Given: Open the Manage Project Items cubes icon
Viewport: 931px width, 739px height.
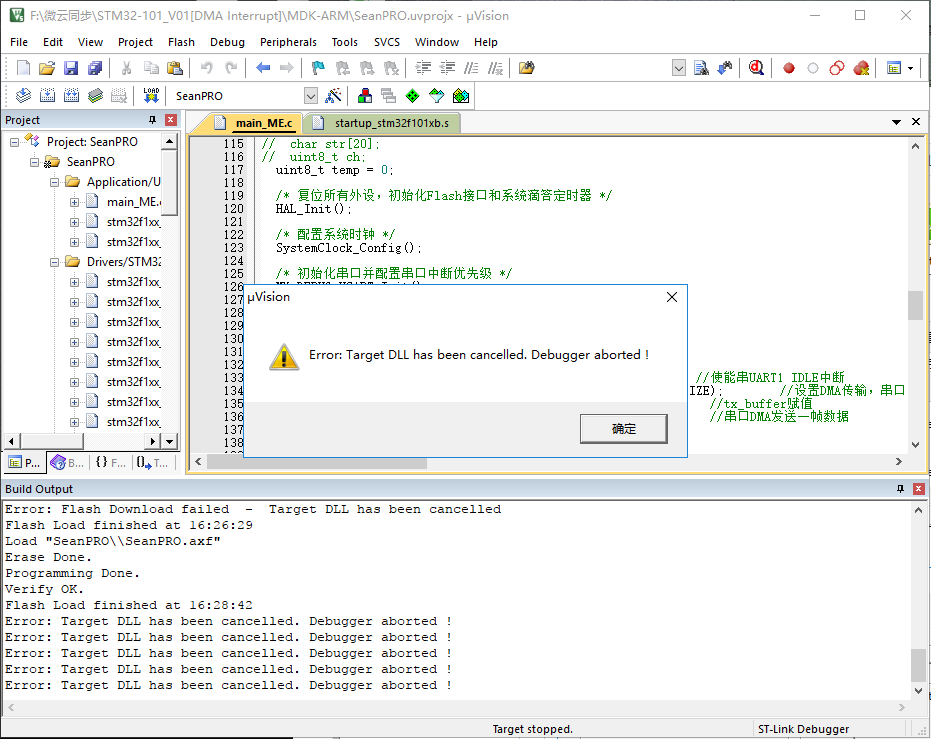Looking at the screenshot, I should [x=365, y=96].
